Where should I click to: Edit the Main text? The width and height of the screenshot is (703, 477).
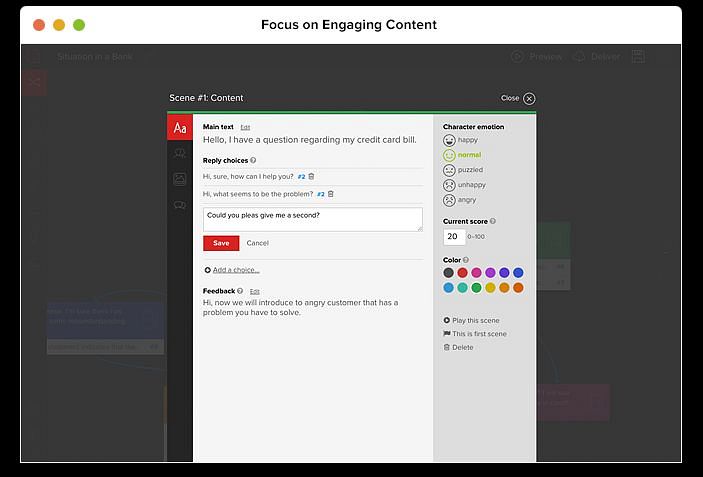coord(245,127)
